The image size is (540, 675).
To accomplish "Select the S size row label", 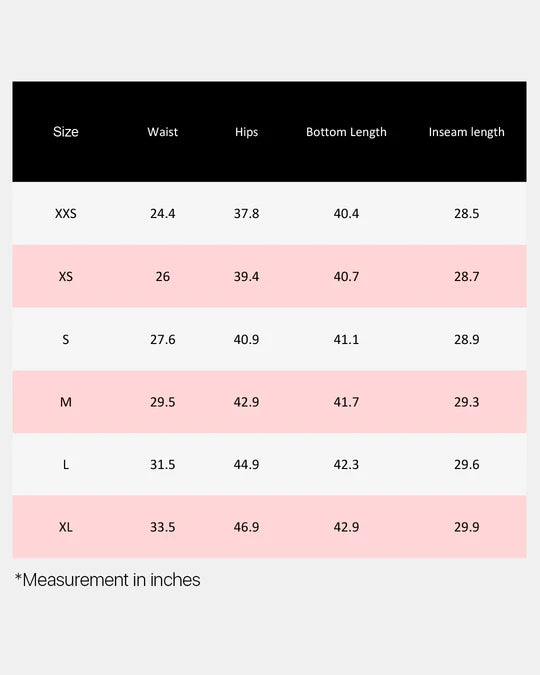I will coord(65,340).
